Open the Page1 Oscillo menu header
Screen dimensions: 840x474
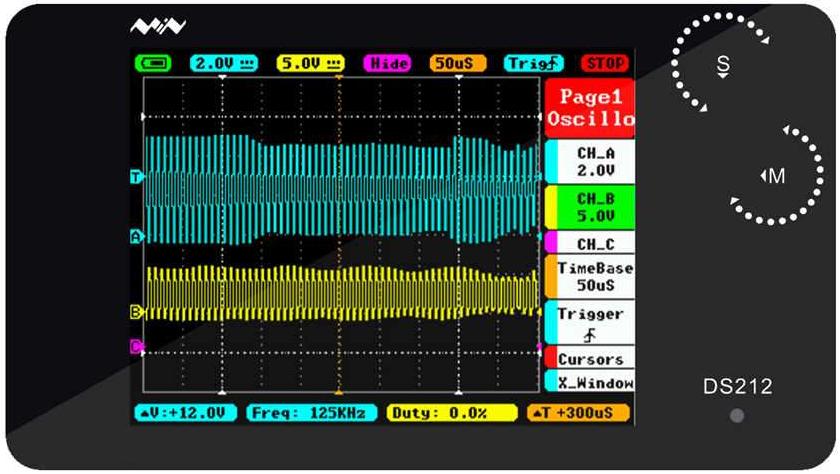point(590,108)
